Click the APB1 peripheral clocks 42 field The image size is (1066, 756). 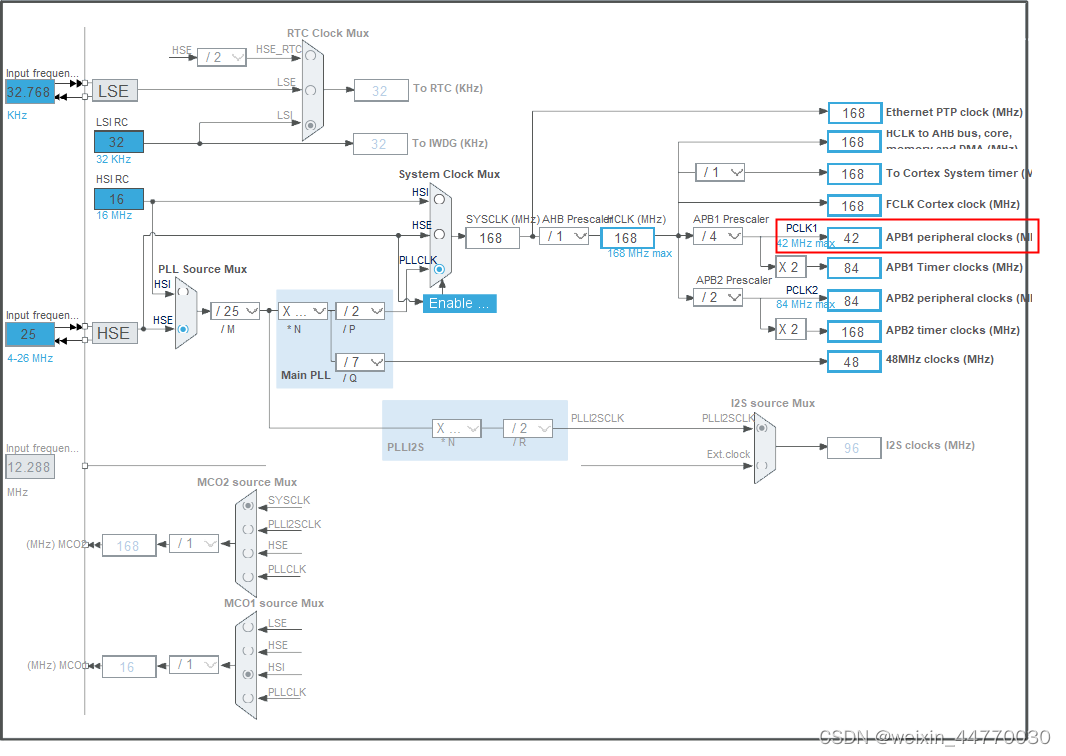coord(855,238)
